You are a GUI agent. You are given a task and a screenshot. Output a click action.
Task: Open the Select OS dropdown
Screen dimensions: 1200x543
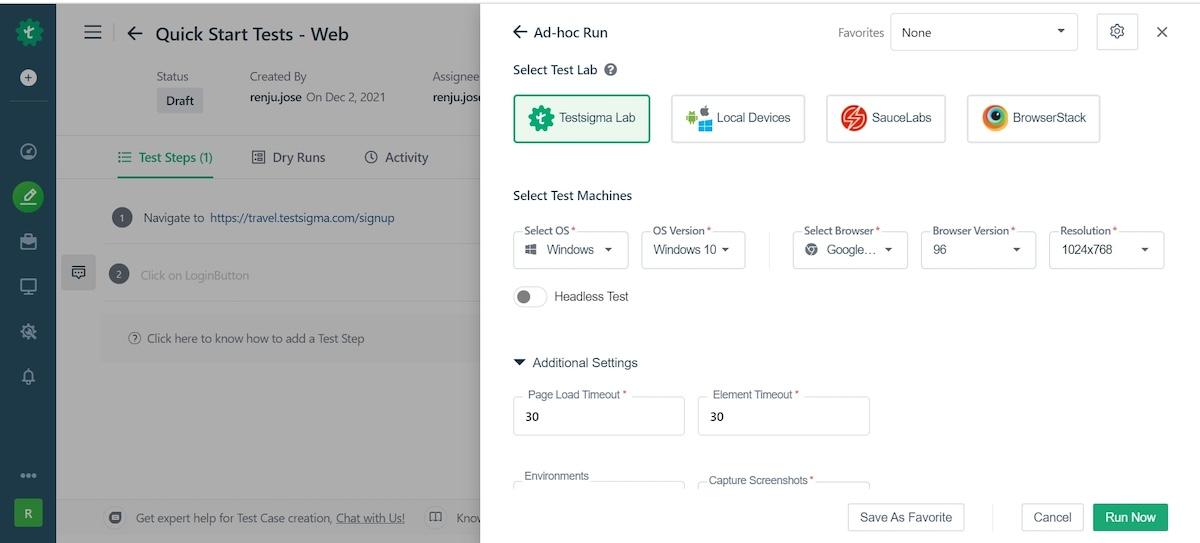click(x=570, y=250)
